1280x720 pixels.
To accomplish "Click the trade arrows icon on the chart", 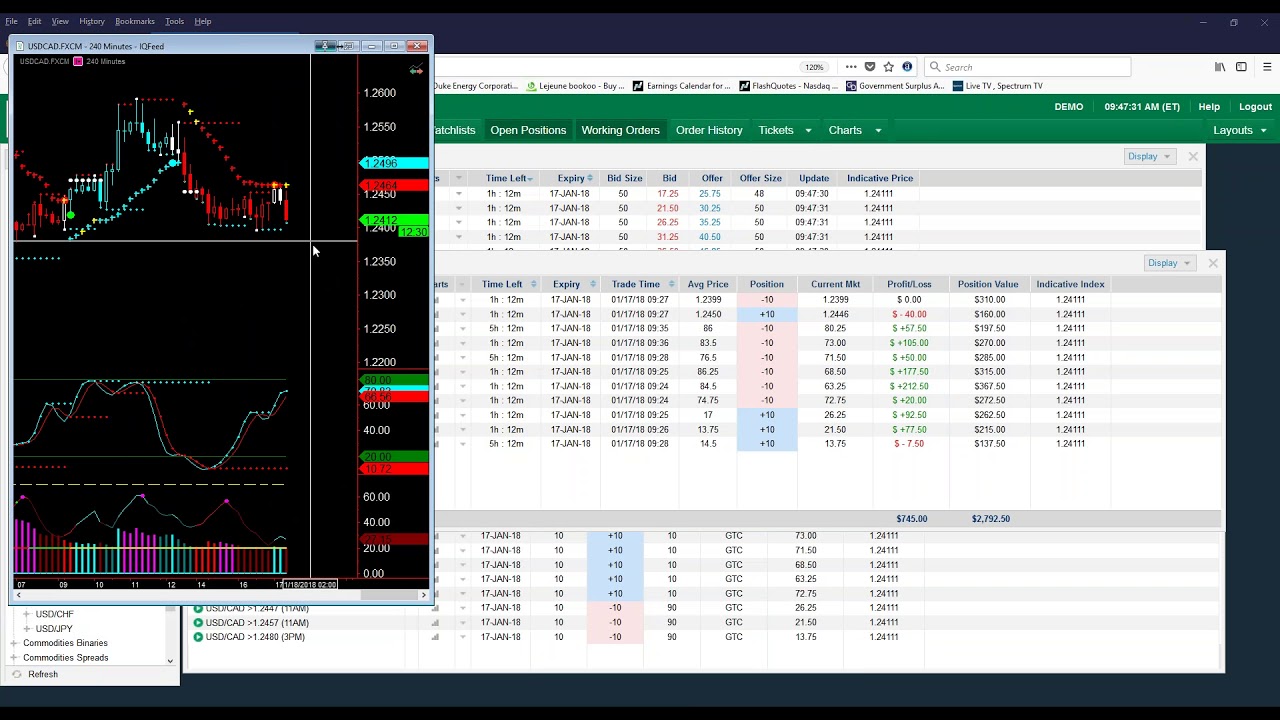I will (416, 70).
